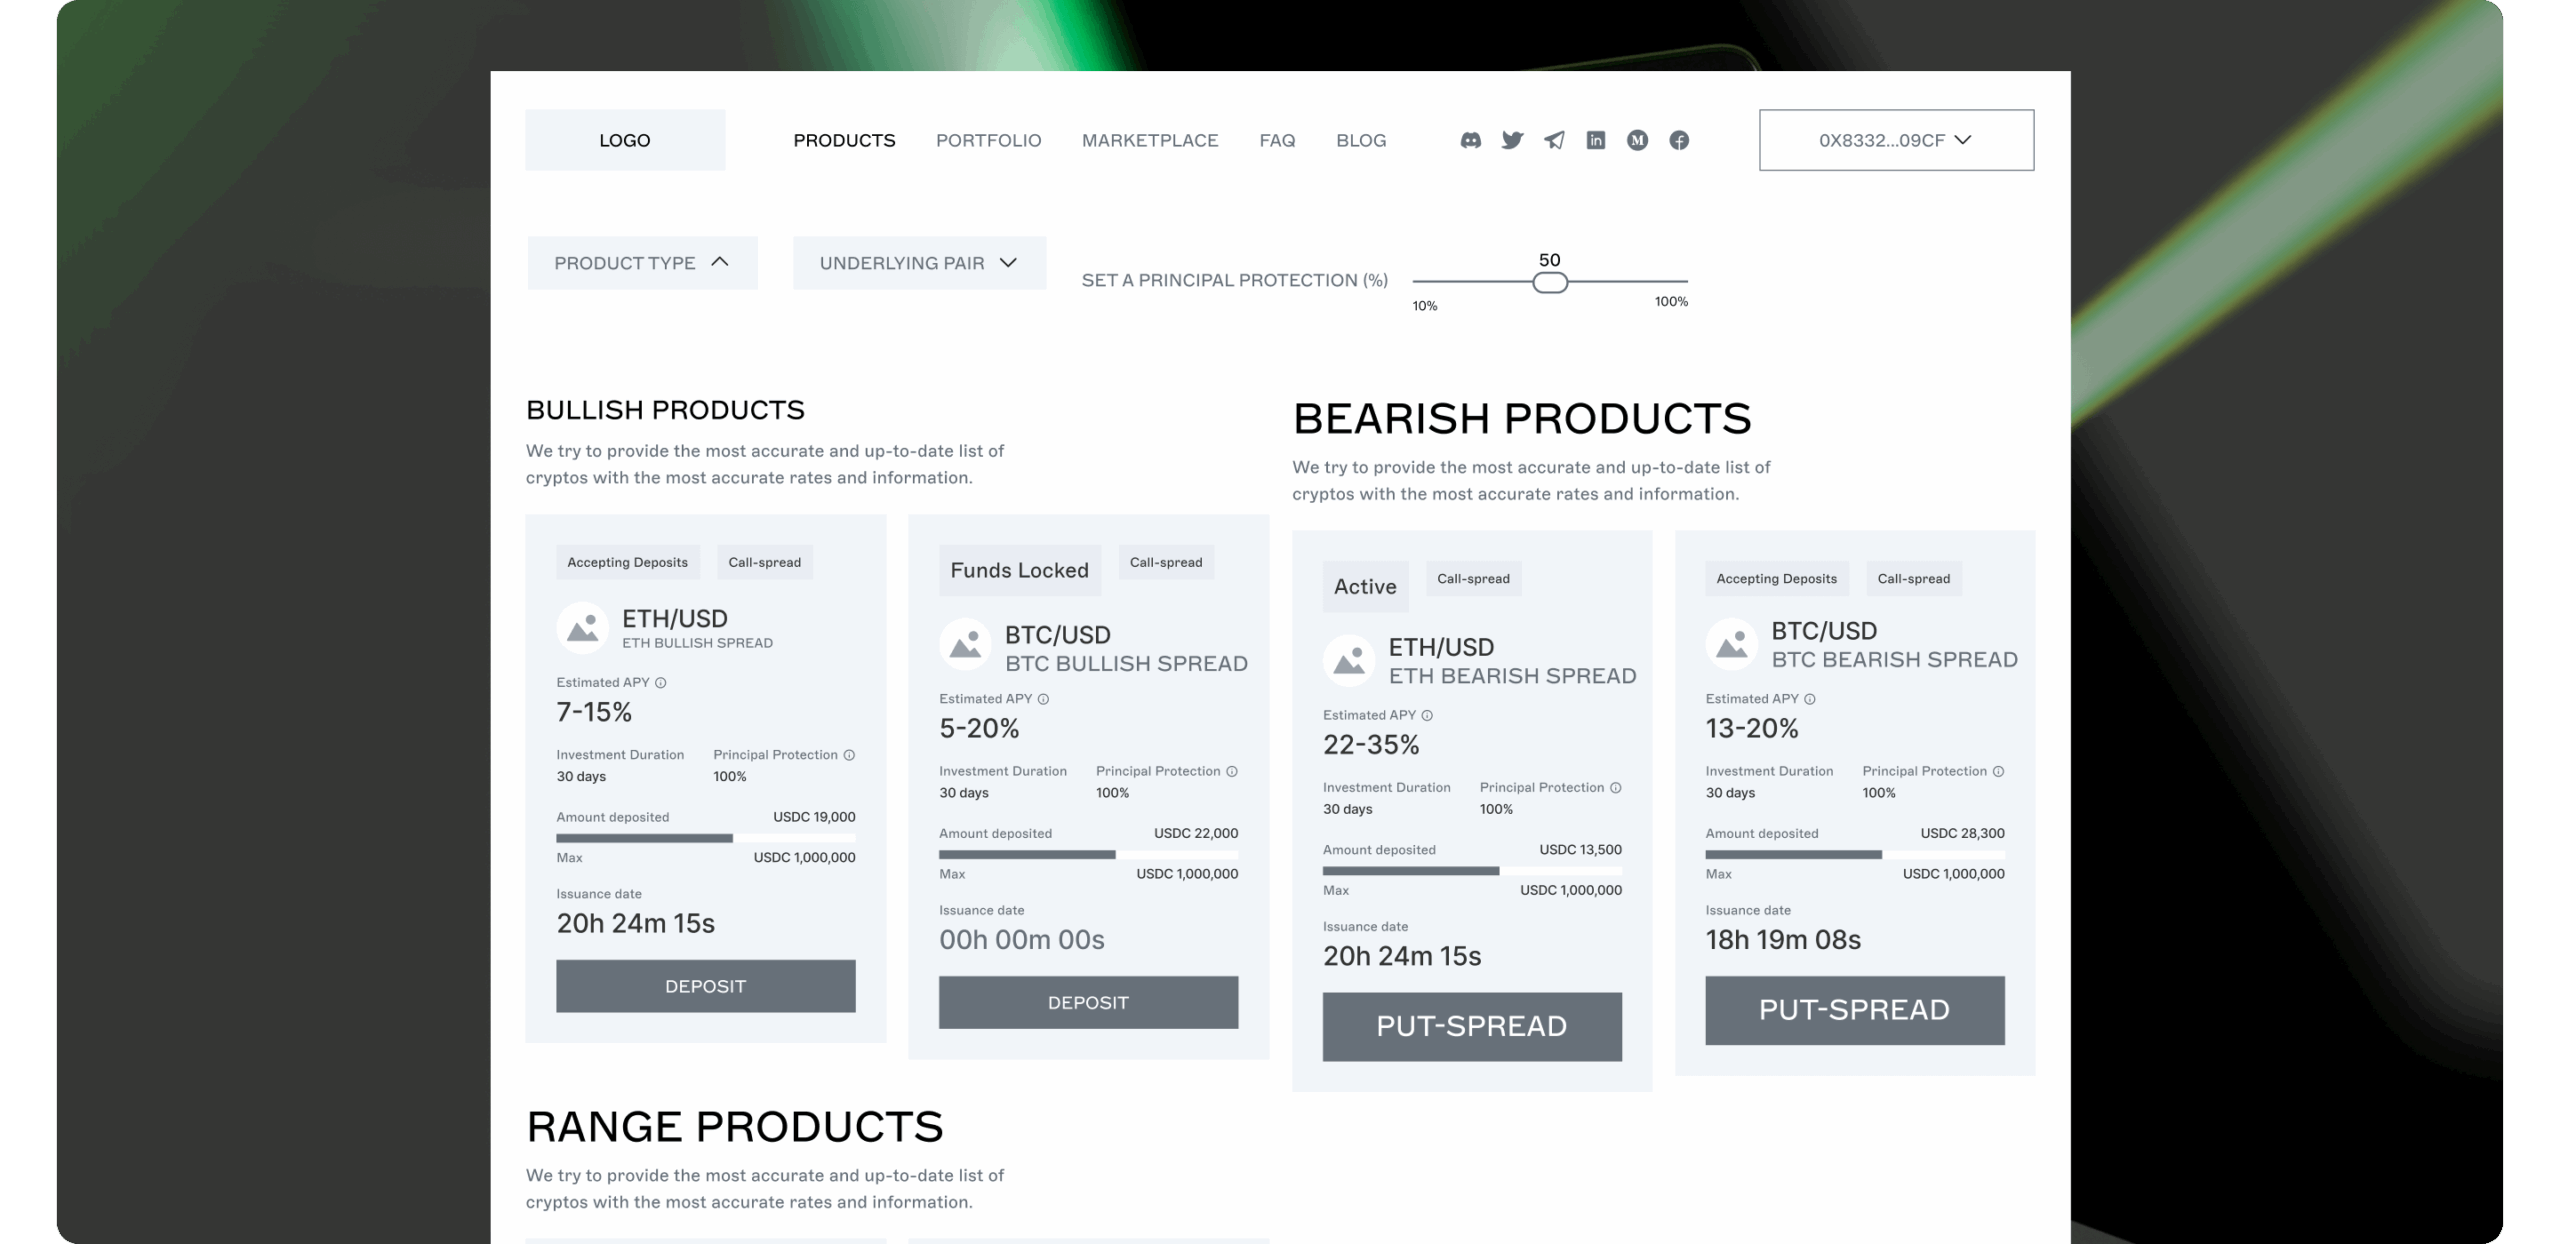Image resolution: width=2560 pixels, height=1244 pixels.
Task: Click the BTC BEARISH SPREAD subtitle
Action: pyautogui.click(x=1894, y=659)
